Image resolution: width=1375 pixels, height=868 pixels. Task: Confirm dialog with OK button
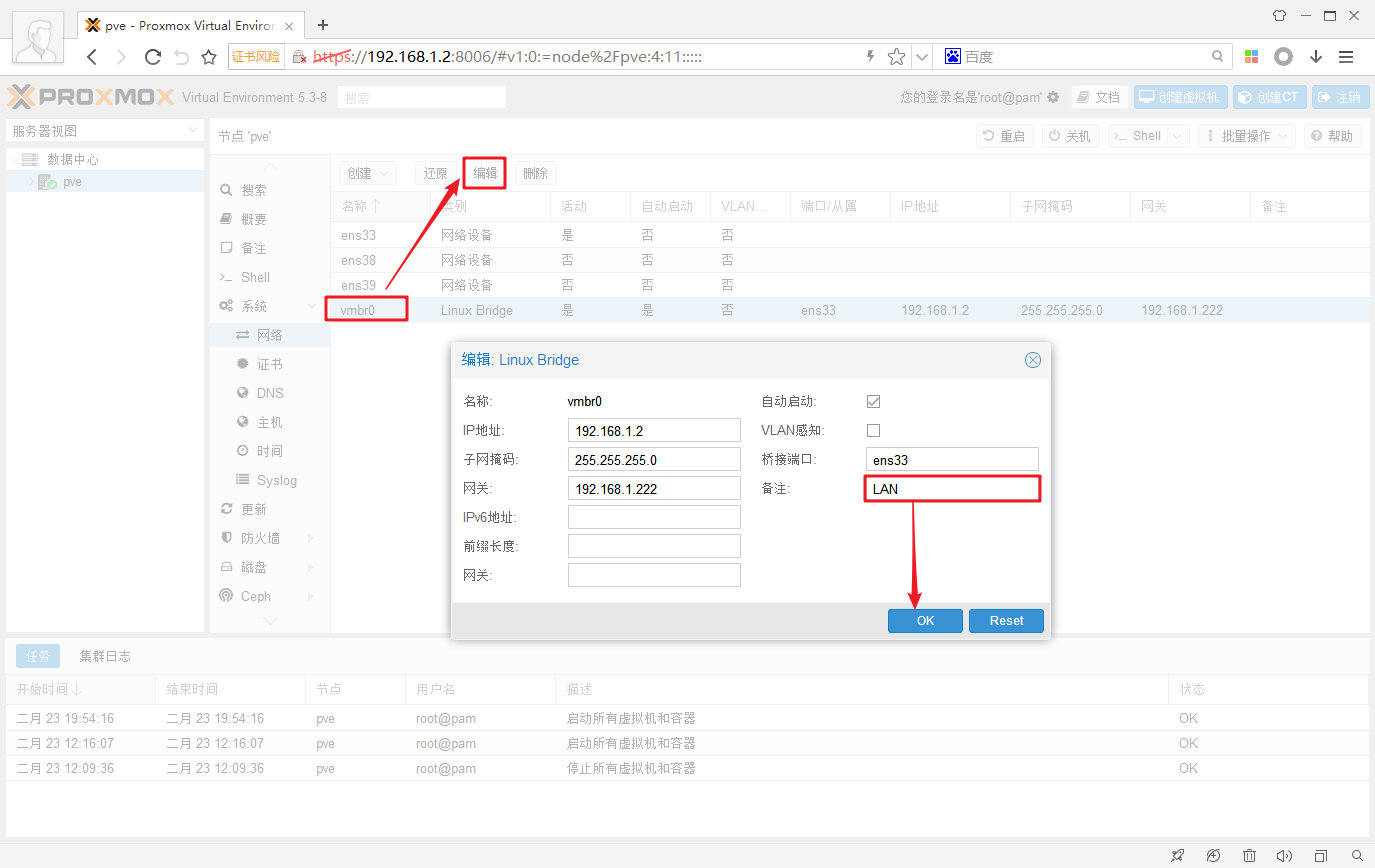coord(925,620)
